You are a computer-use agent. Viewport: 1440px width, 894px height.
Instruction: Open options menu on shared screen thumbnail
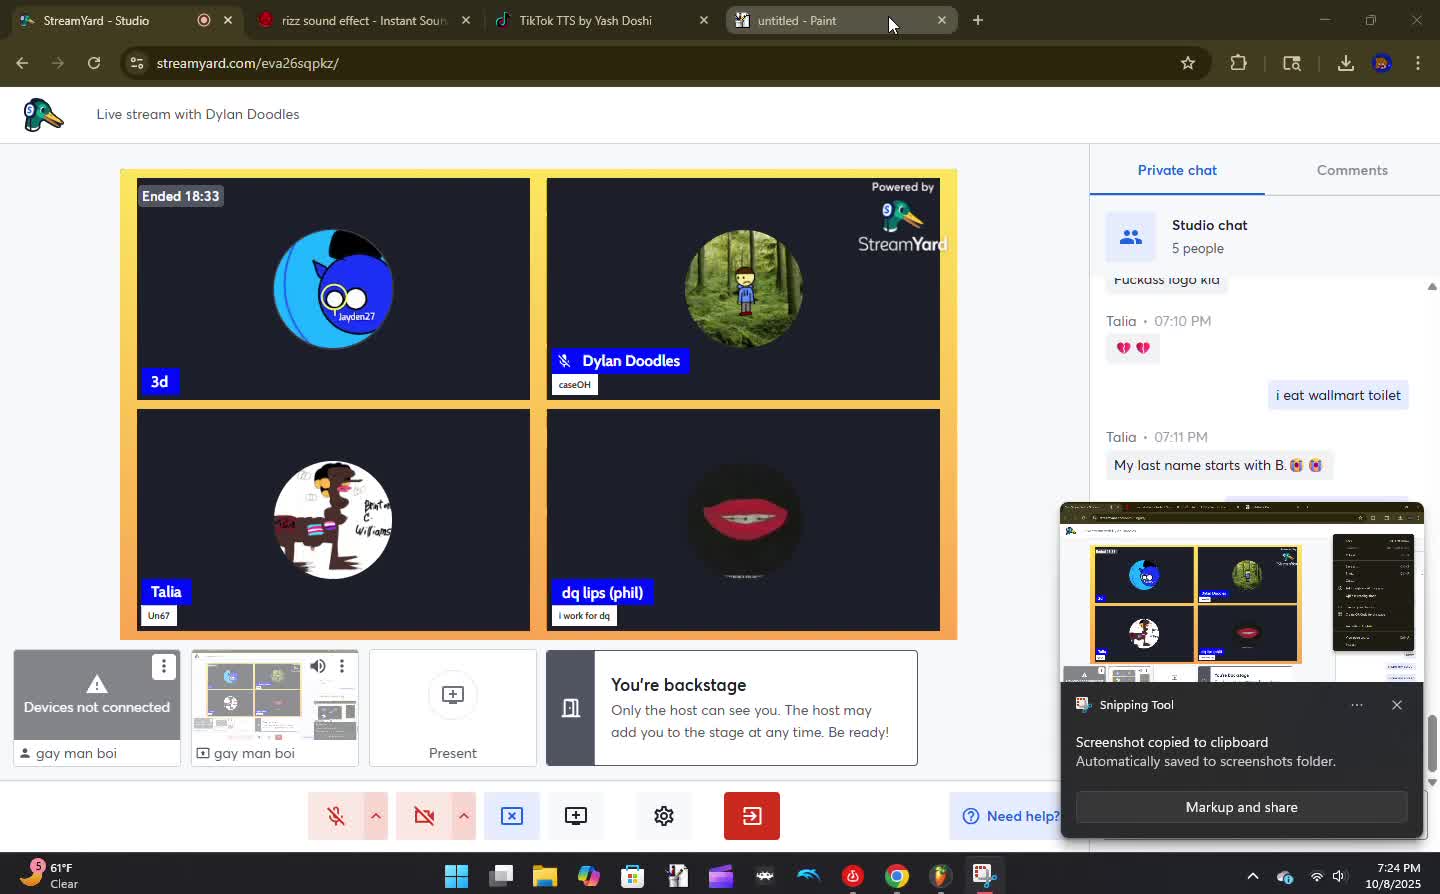(x=342, y=666)
